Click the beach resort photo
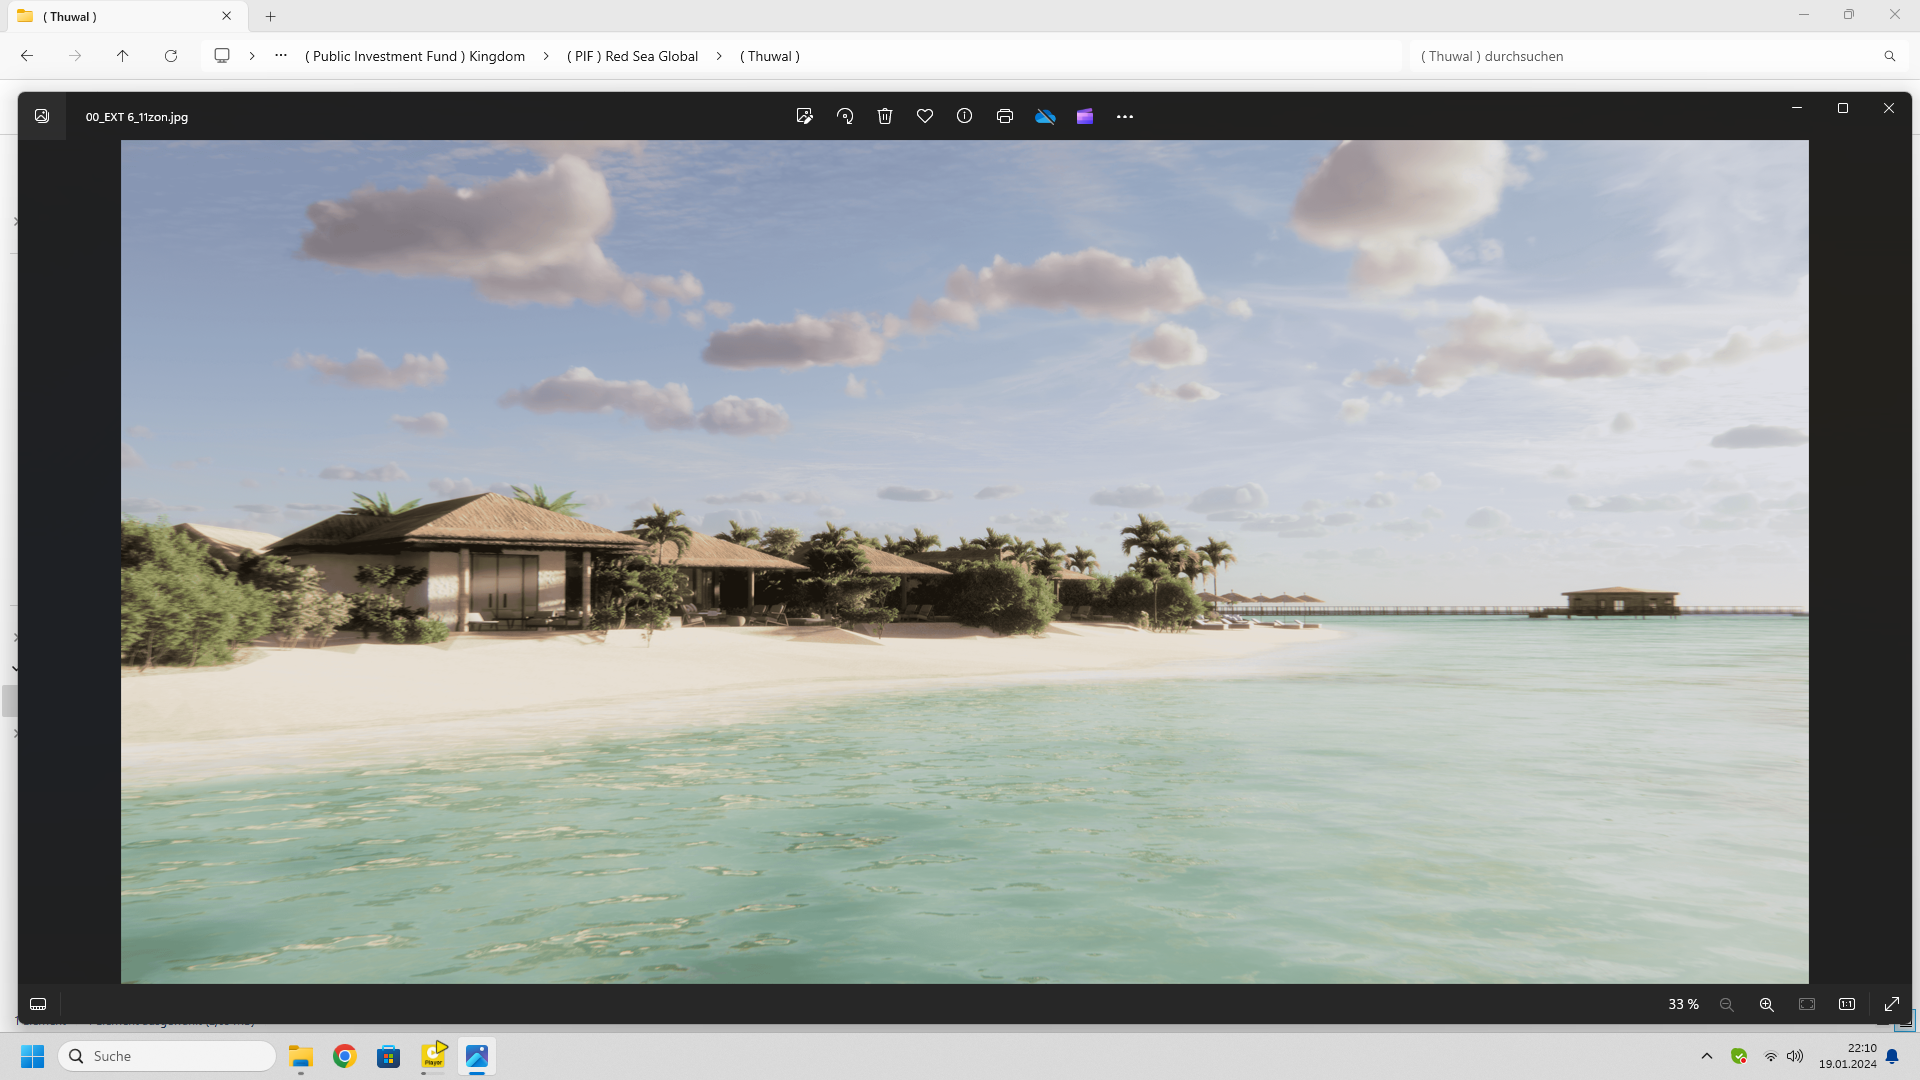 click(964, 561)
